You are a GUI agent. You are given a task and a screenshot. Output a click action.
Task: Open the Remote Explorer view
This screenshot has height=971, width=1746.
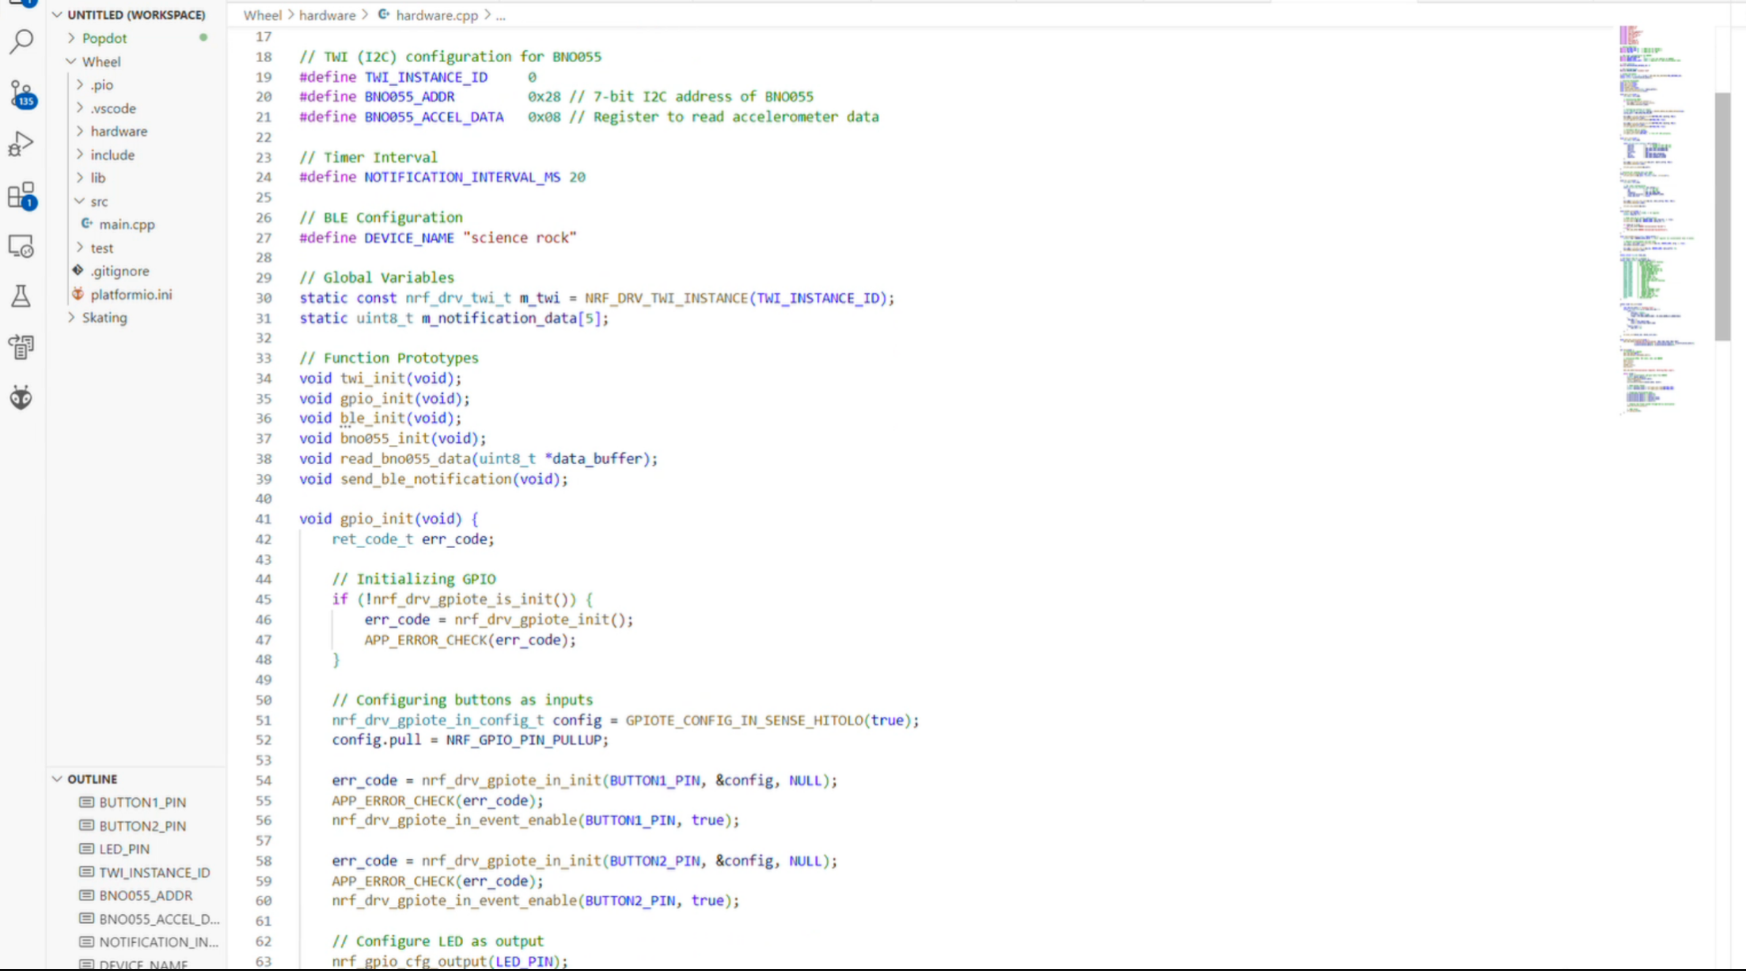tap(21, 246)
